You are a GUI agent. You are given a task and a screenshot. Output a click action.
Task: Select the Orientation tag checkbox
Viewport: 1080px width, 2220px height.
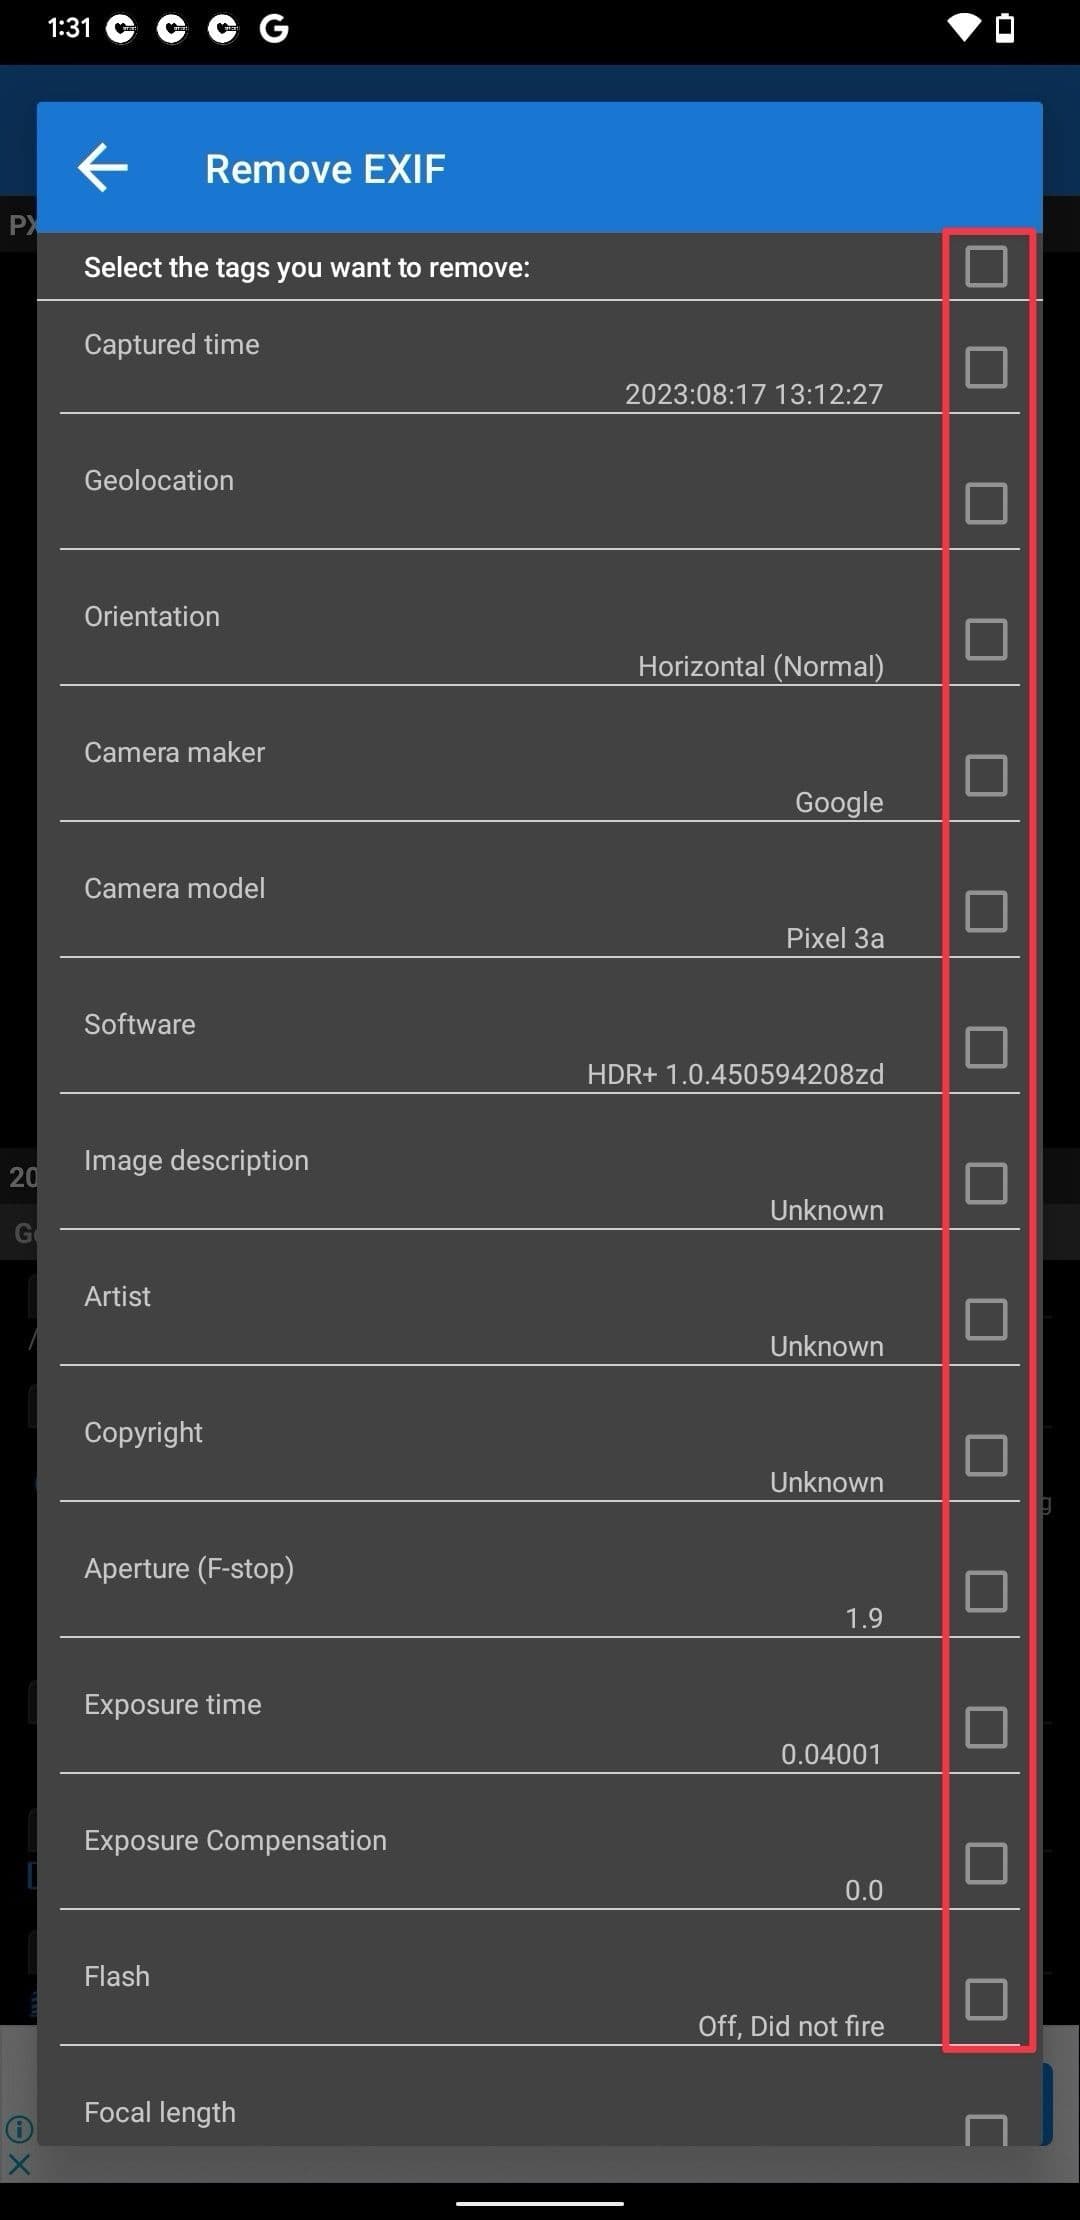(x=986, y=639)
